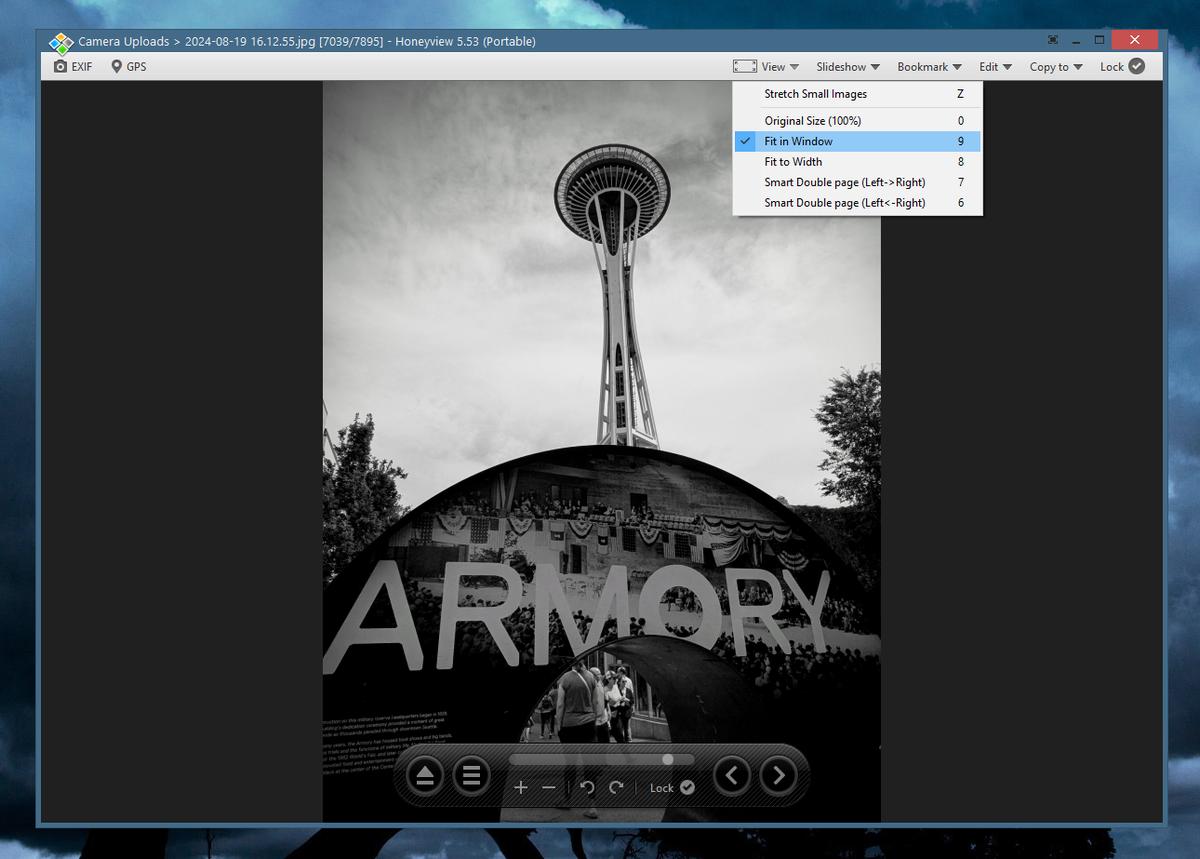The image size is (1200, 859).
Task: Open the EXIF info panel
Action: [x=73, y=67]
